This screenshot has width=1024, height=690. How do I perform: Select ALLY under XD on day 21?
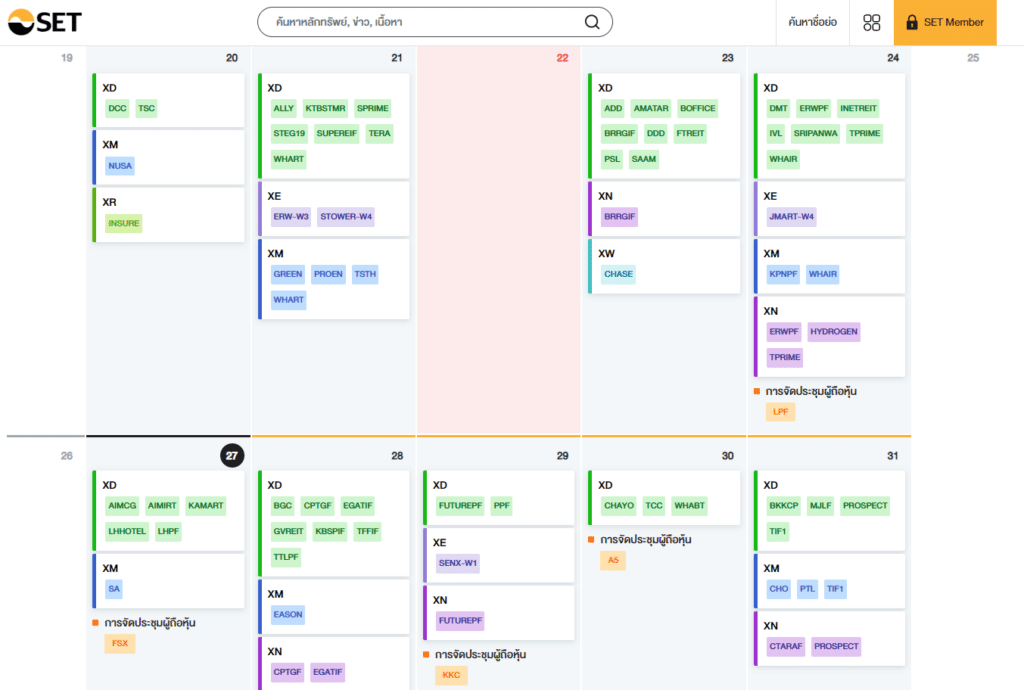[x=283, y=108]
